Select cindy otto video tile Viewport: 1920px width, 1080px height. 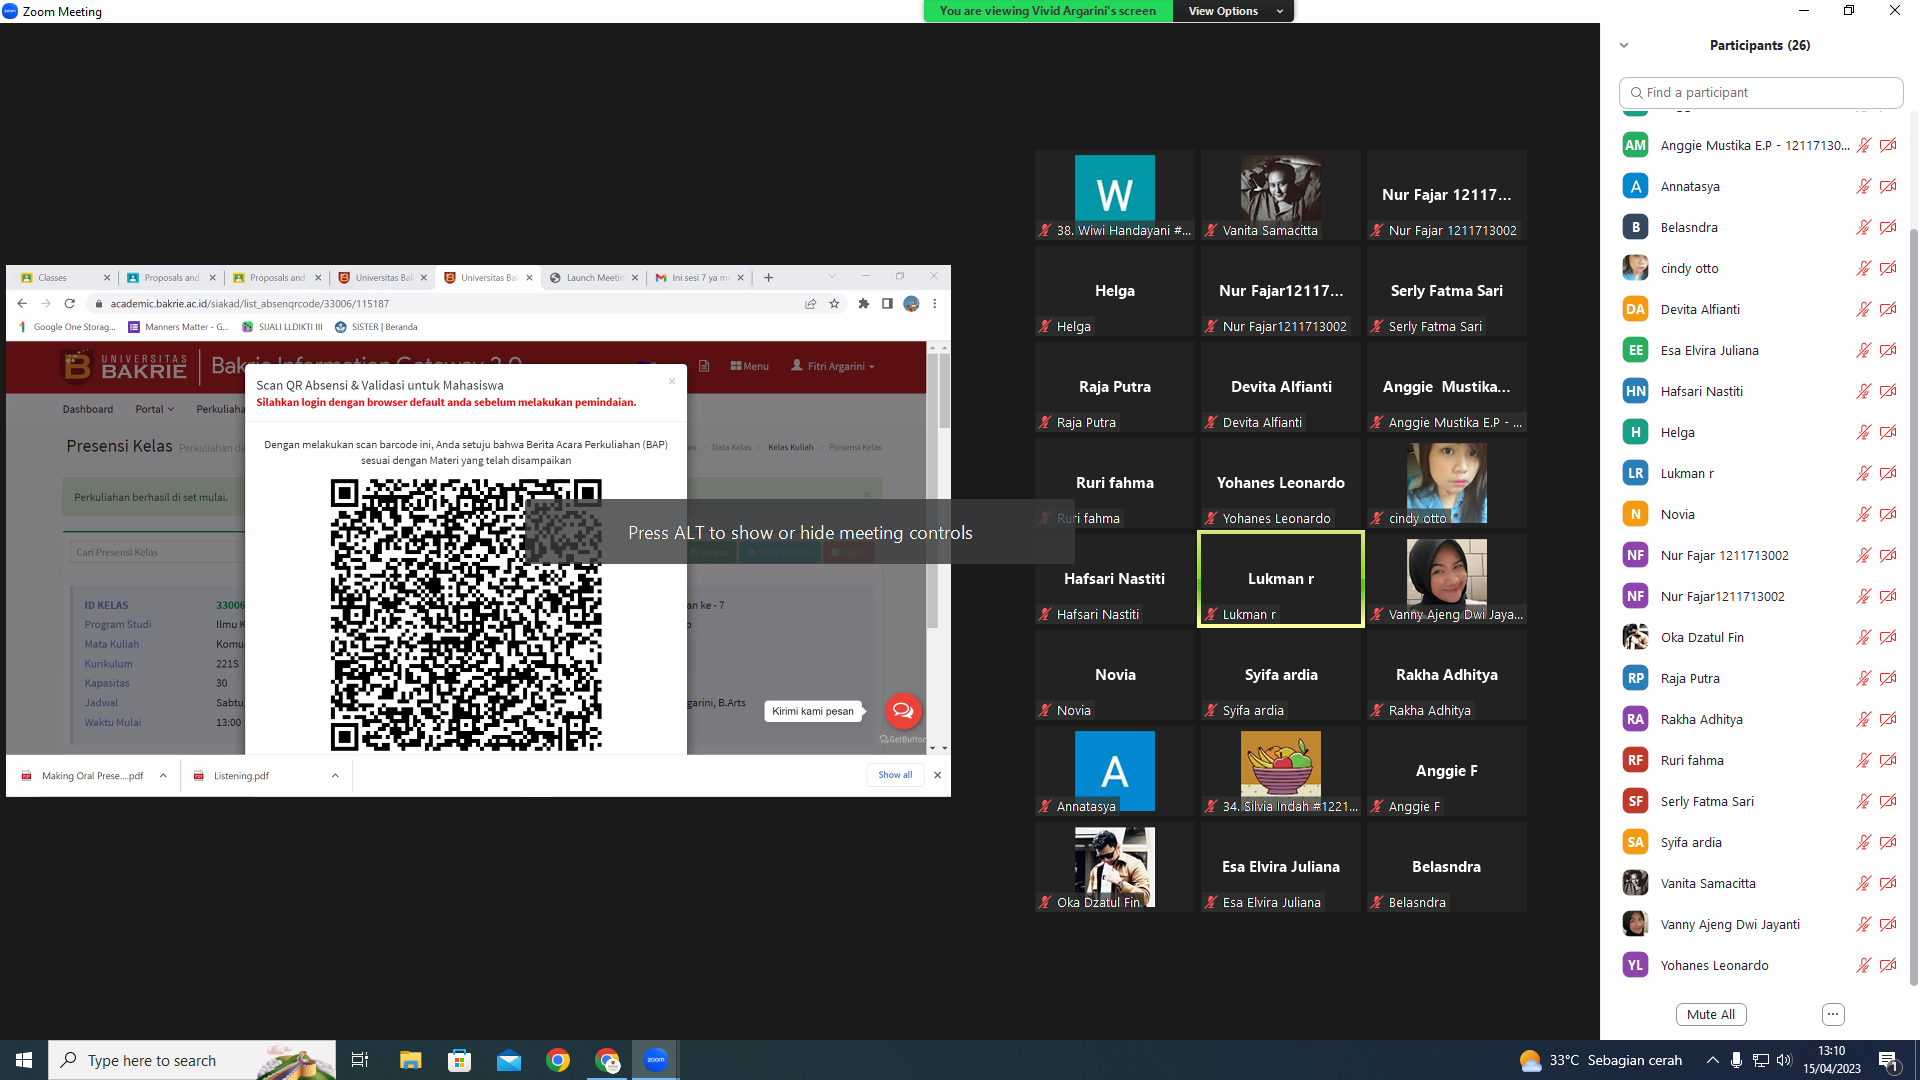(x=1446, y=483)
